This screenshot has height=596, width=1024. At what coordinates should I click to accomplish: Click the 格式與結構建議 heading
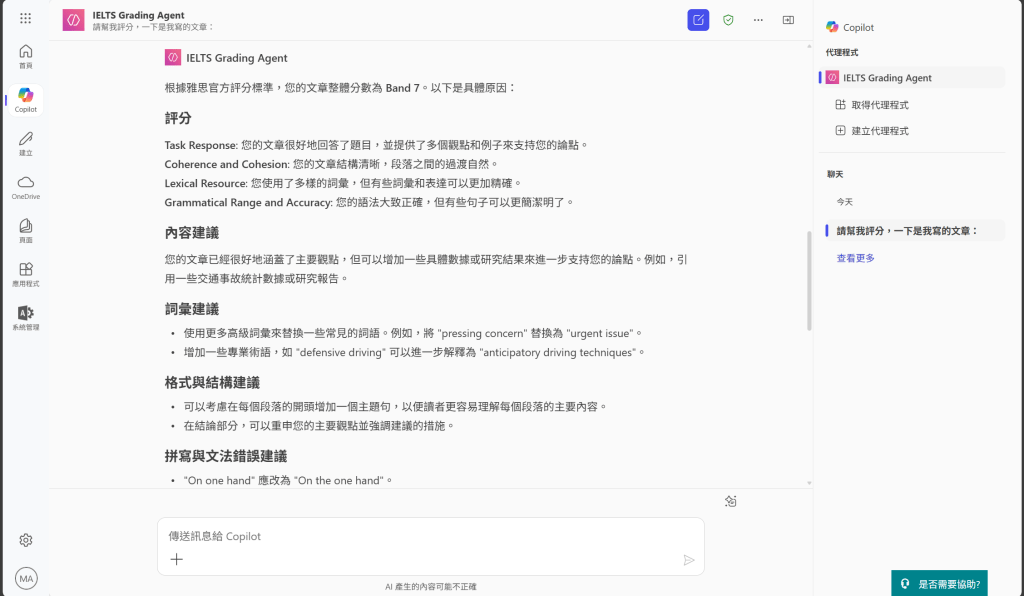(x=212, y=383)
